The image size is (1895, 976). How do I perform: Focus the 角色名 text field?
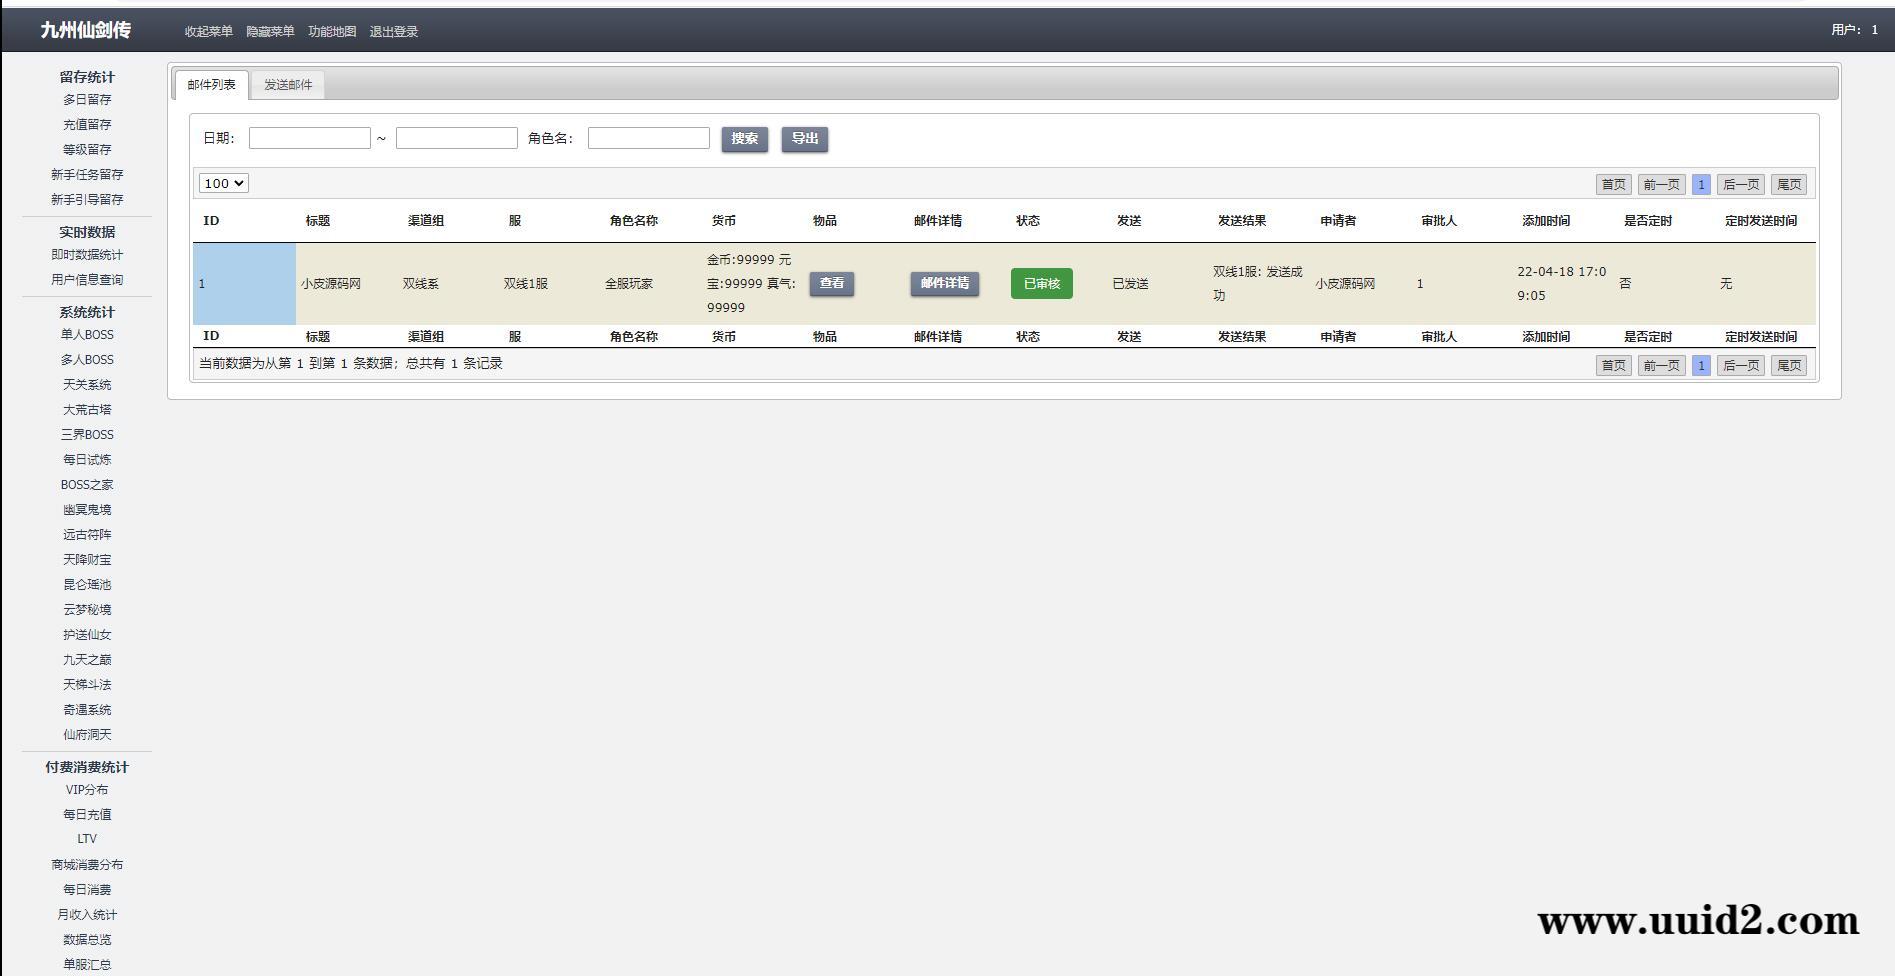(648, 138)
